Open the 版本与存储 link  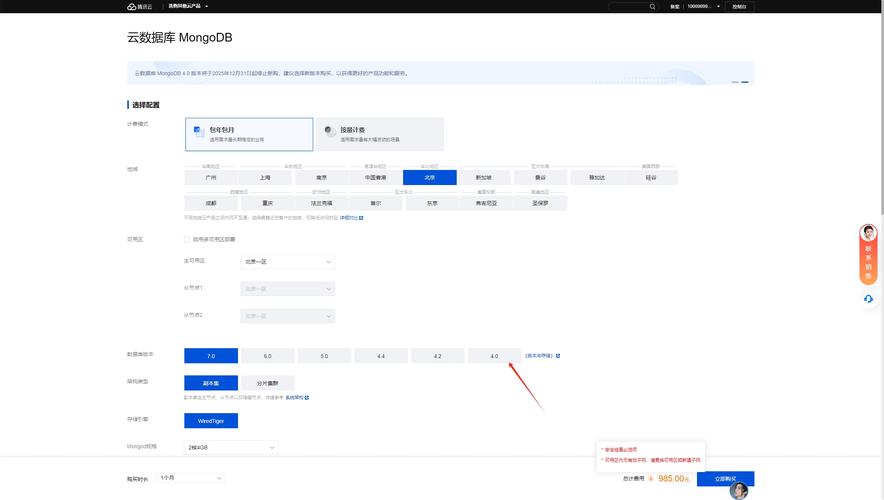point(542,355)
